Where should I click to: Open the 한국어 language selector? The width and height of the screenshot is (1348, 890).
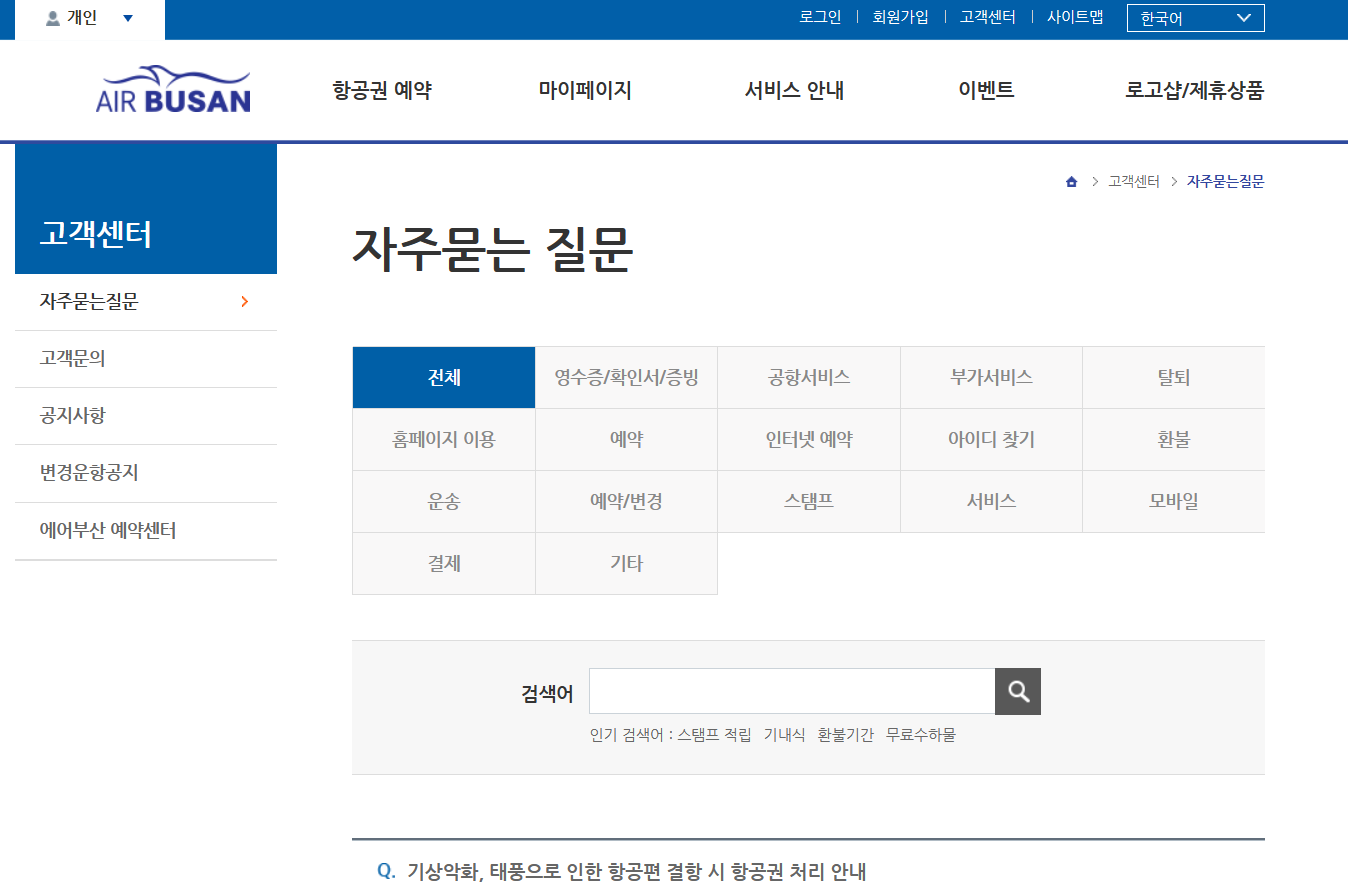pyautogui.click(x=1195, y=17)
